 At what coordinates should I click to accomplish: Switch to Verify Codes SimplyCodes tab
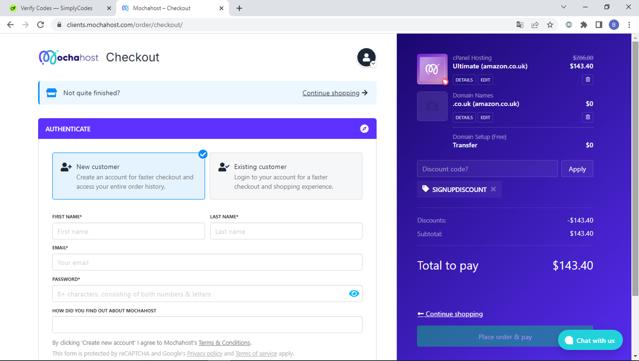[57, 8]
